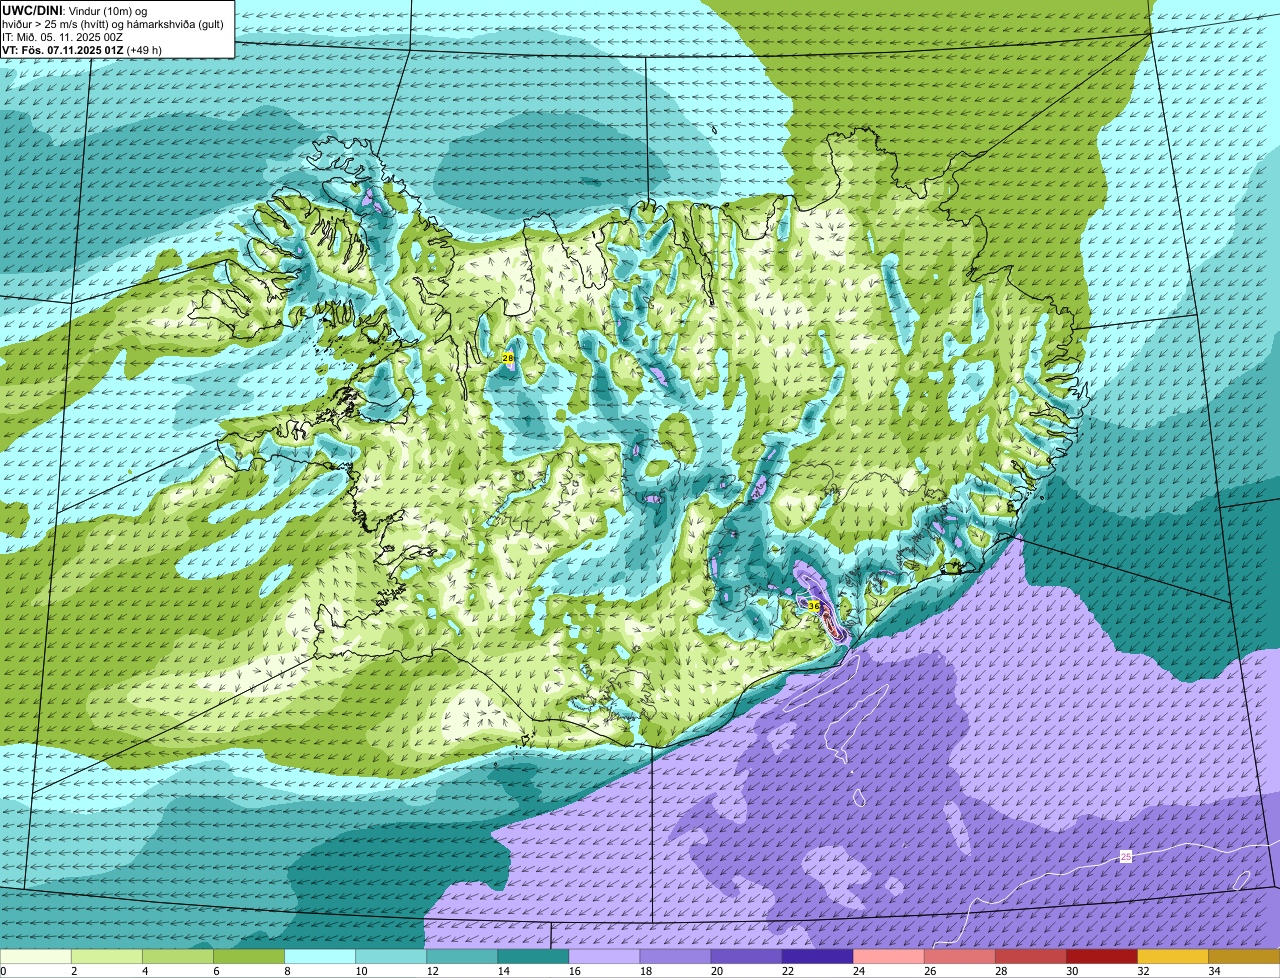The image size is (1280, 978).
Task: Pick the 4–6 m/s legend color block
Action: coord(178,956)
